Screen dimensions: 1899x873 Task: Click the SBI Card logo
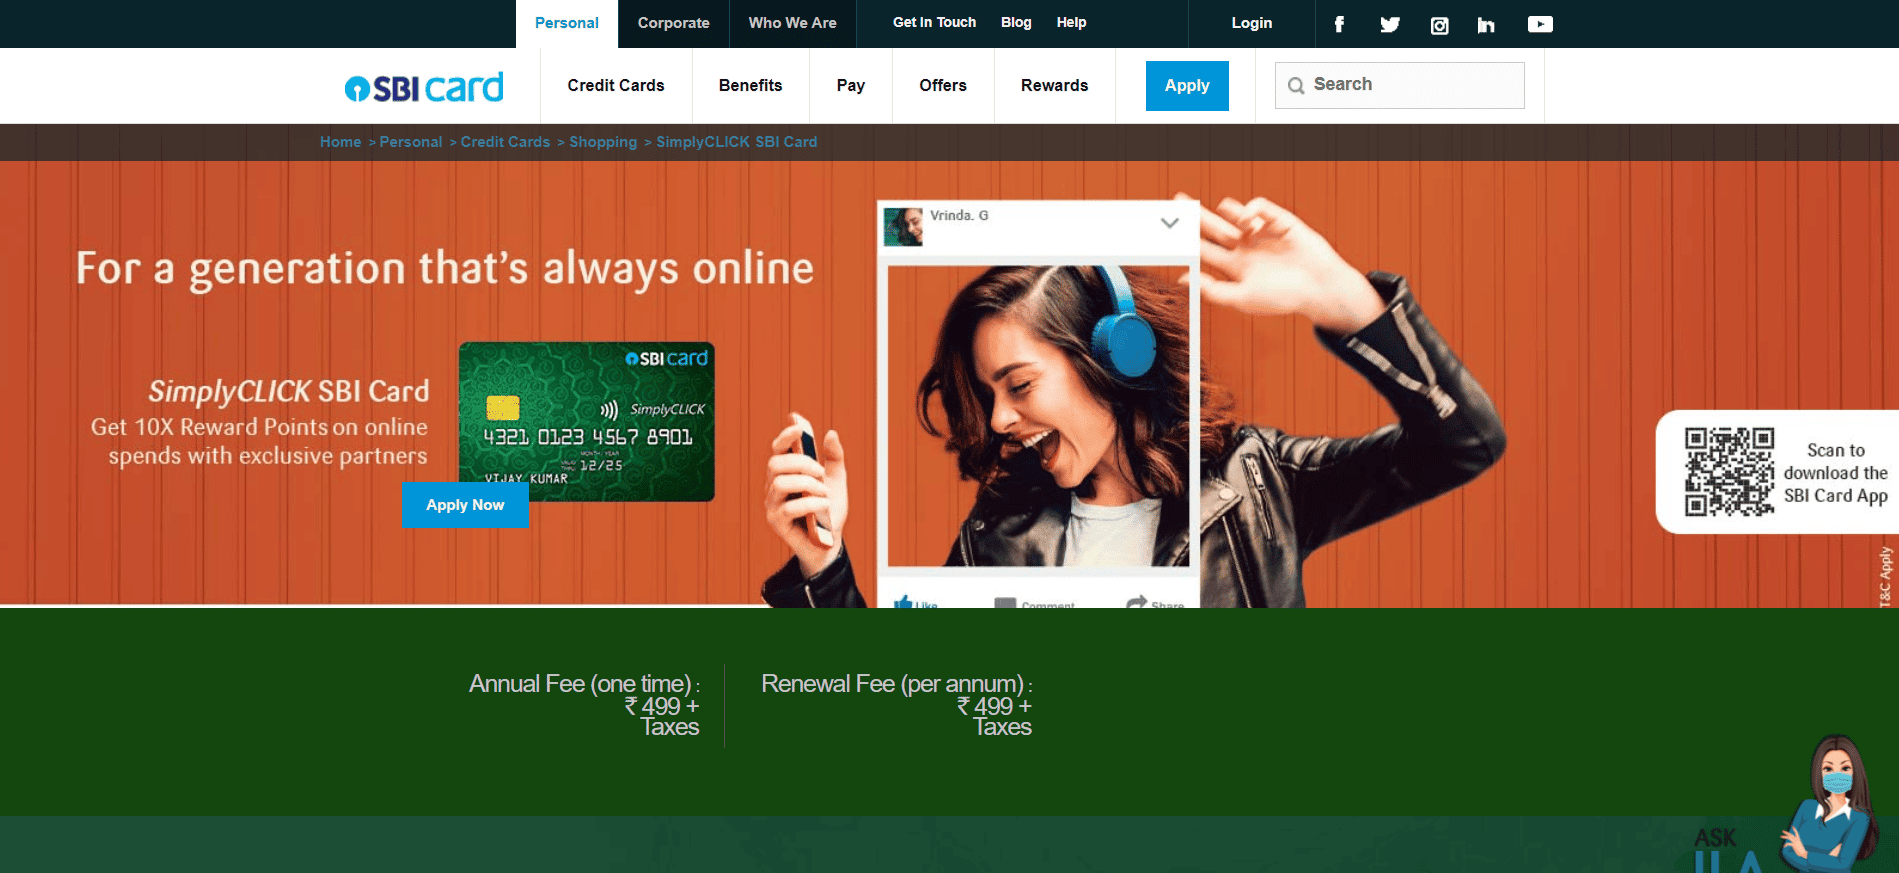[424, 87]
